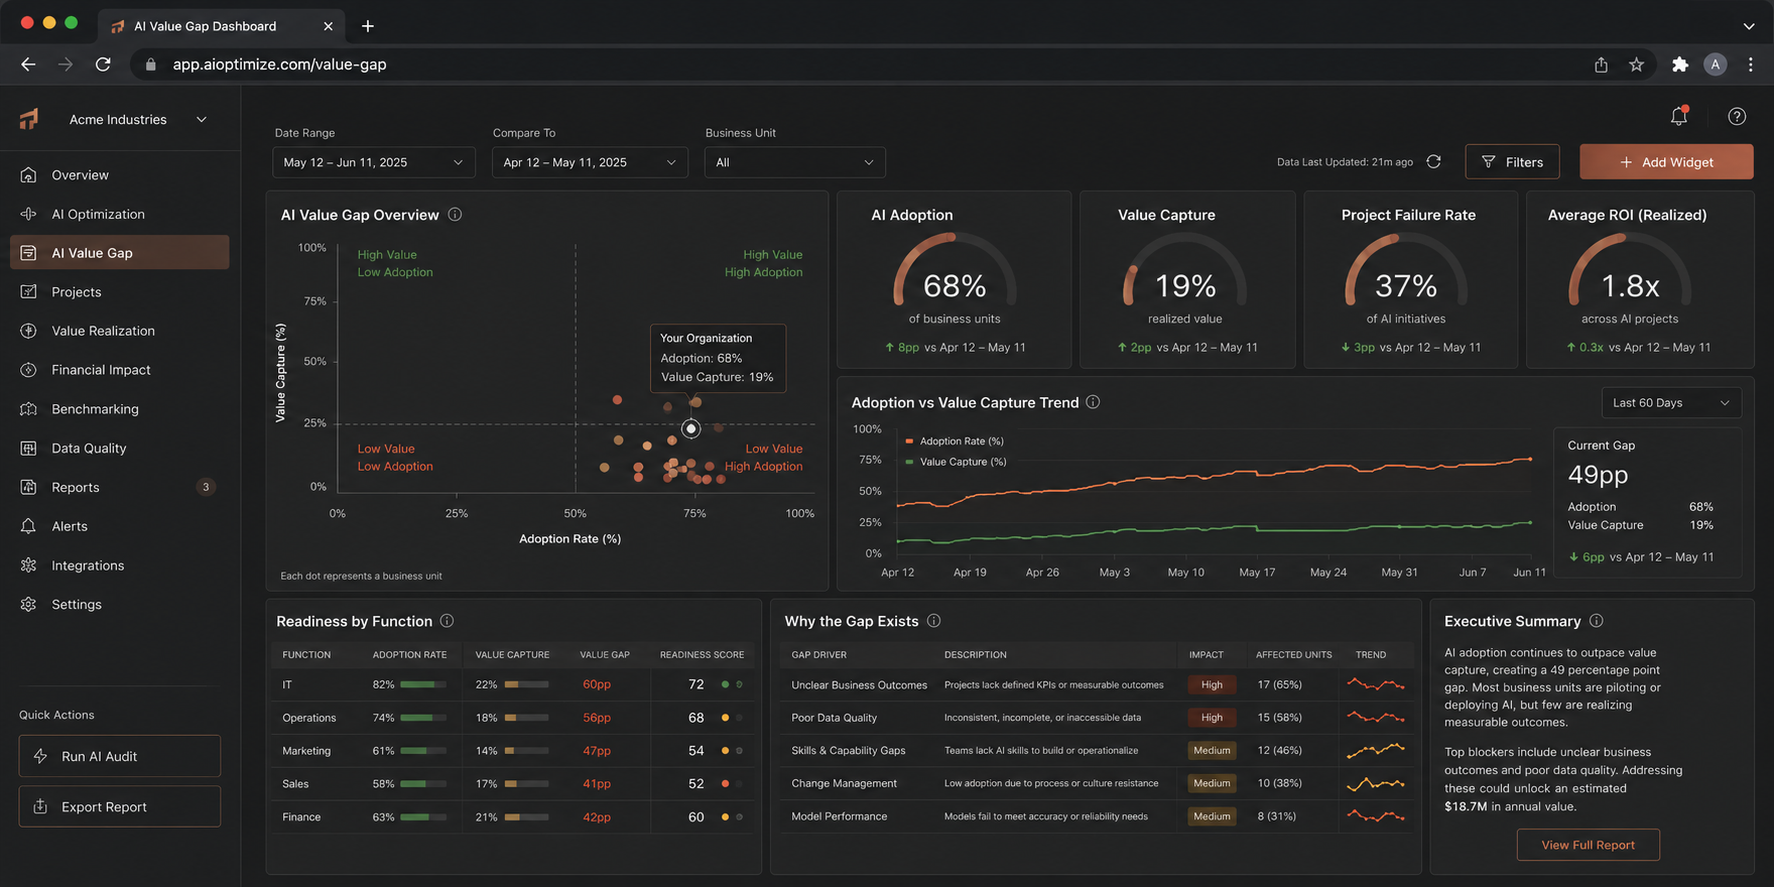Click the Data Quality icon in sidebar
Image resolution: width=1774 pixels, height=887 pixels.
29,448
